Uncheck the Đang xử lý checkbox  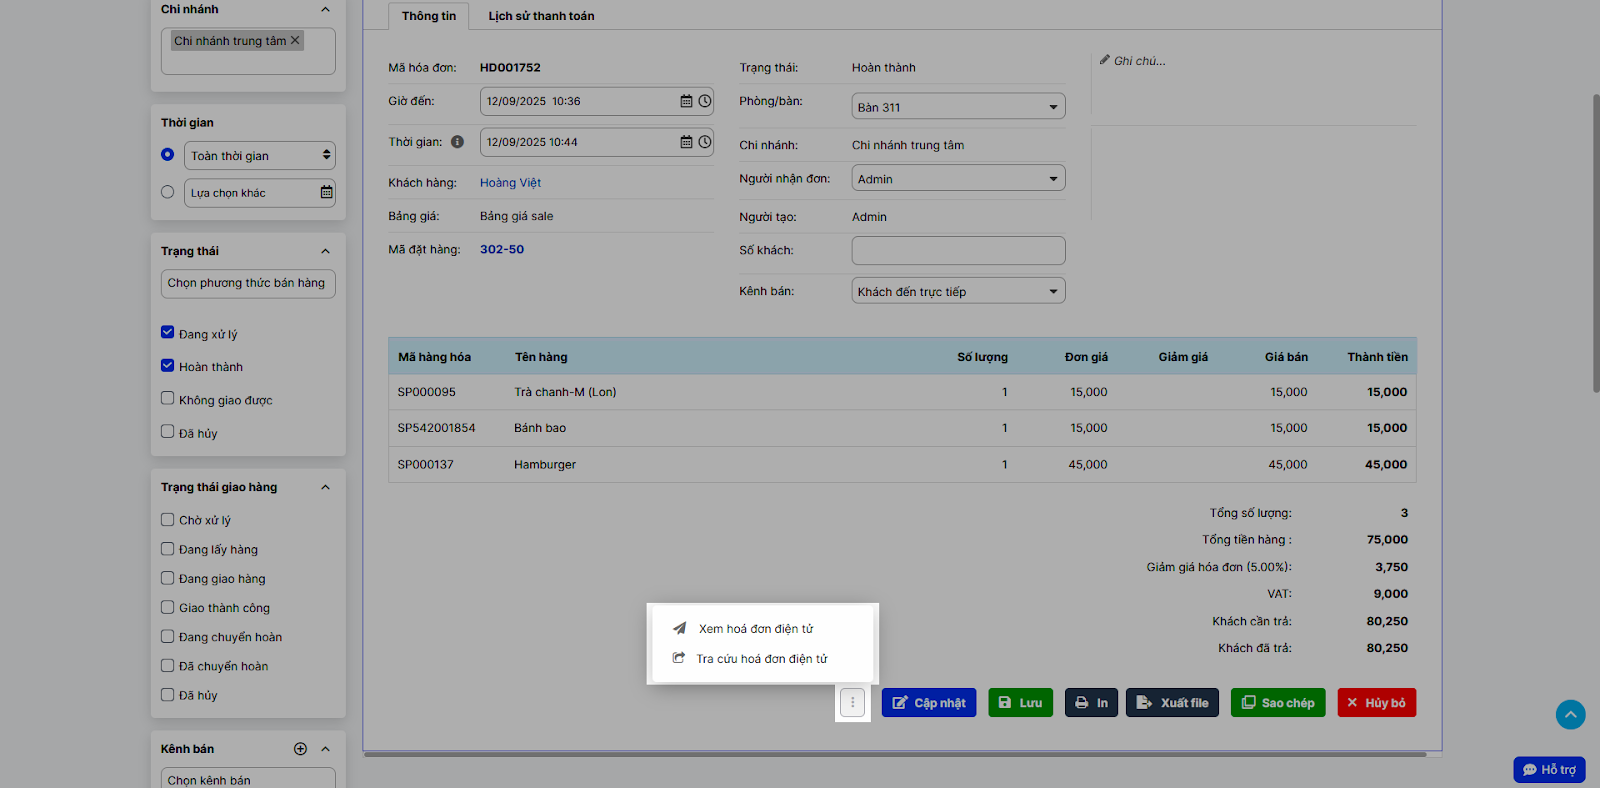tap(168, 333)
